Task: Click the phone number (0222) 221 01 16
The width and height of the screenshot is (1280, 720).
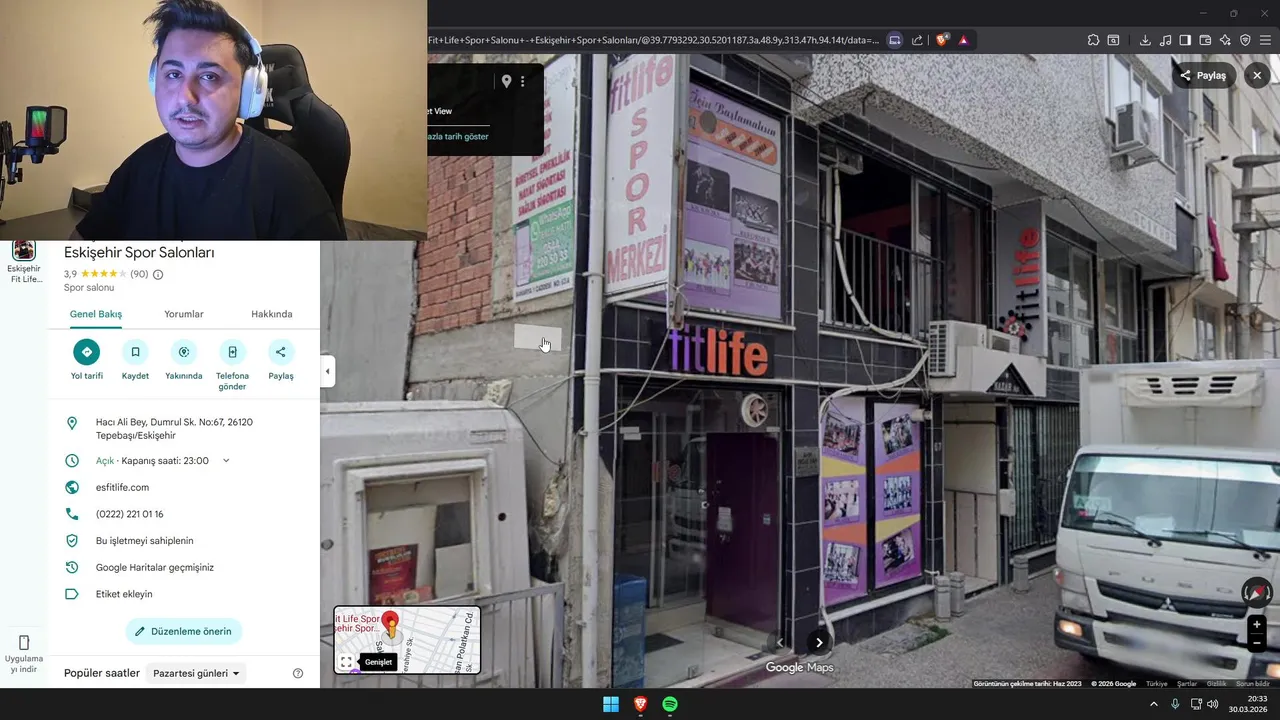Action: pos(129,514)
